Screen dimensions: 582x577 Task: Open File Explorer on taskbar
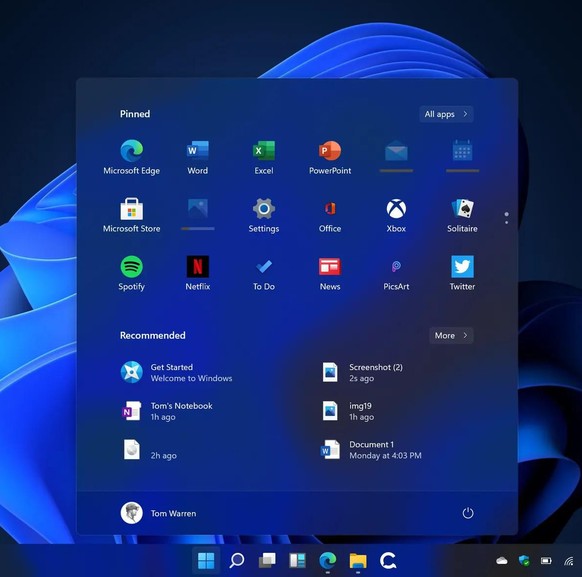click(x=358, y=560)
